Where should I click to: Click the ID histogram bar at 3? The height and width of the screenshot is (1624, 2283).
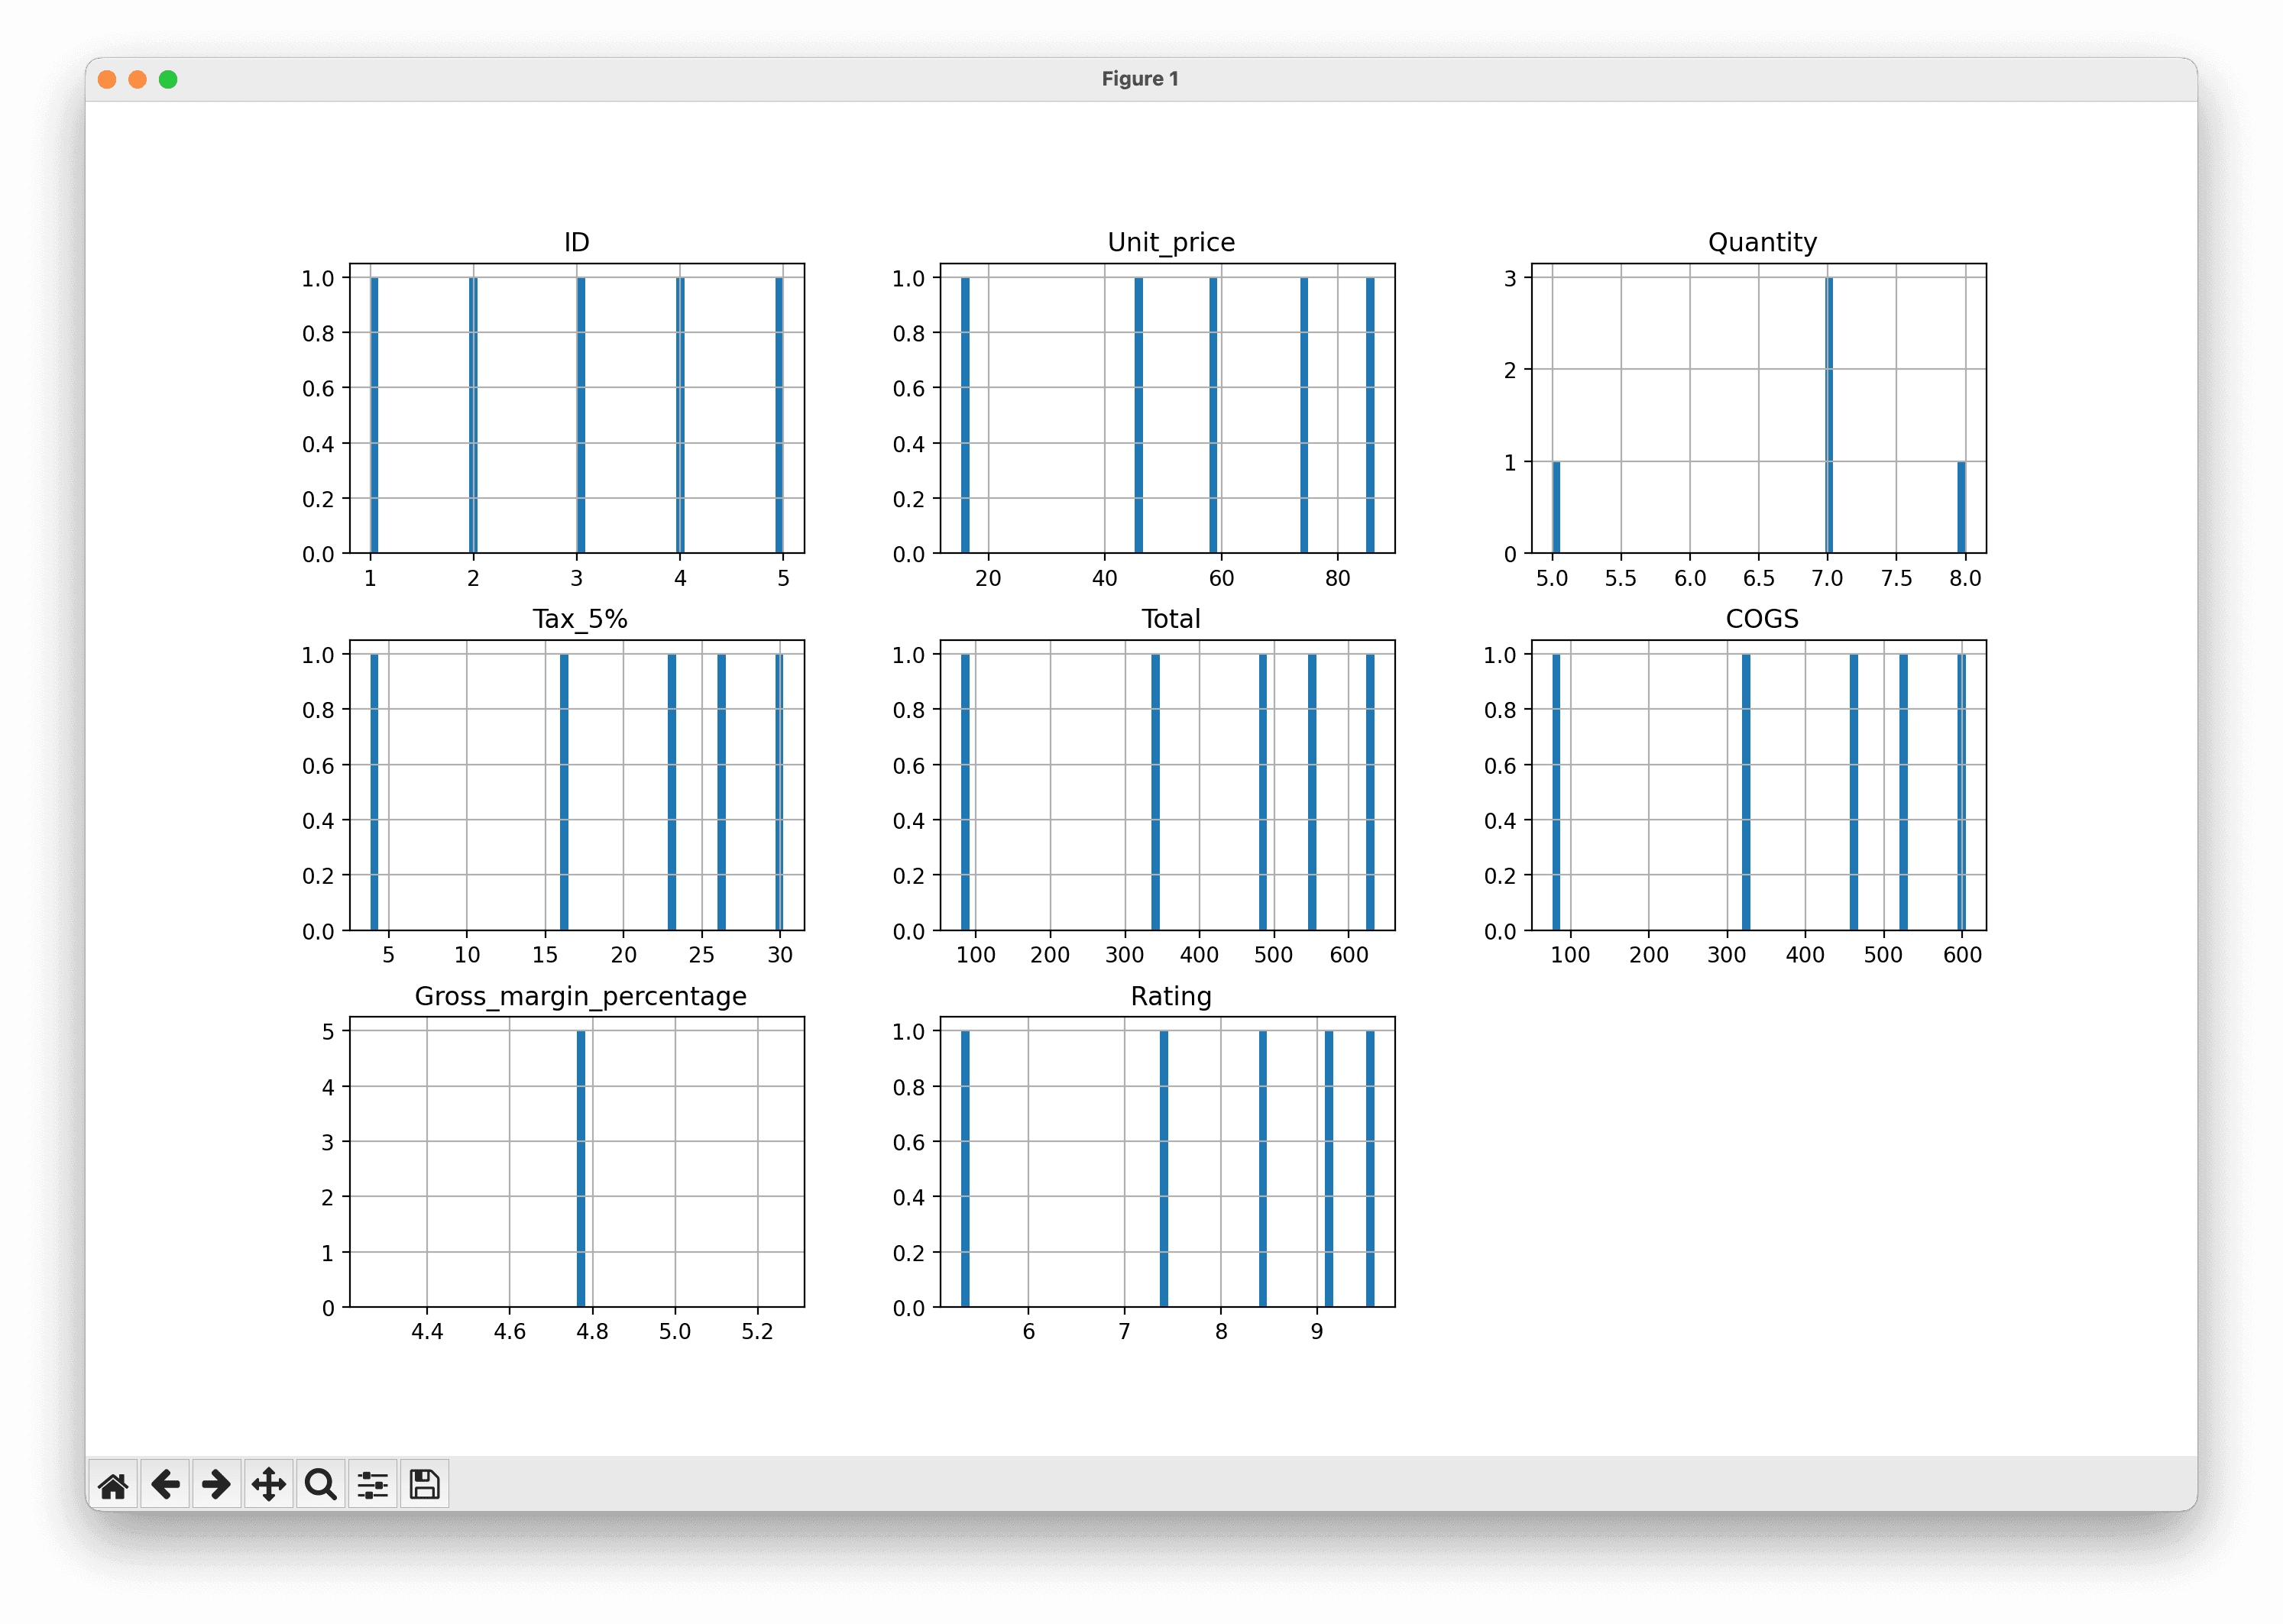coord(581,415)
